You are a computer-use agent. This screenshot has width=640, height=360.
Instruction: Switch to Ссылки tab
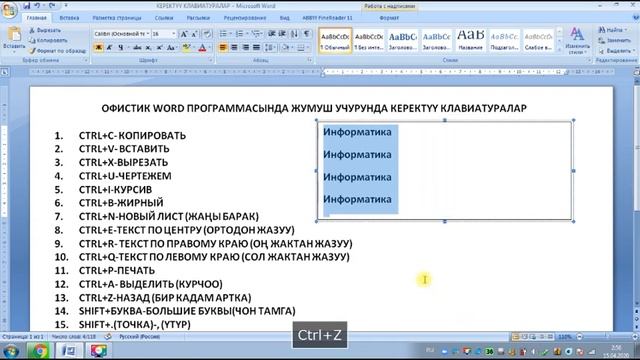(x=164, y=18)
